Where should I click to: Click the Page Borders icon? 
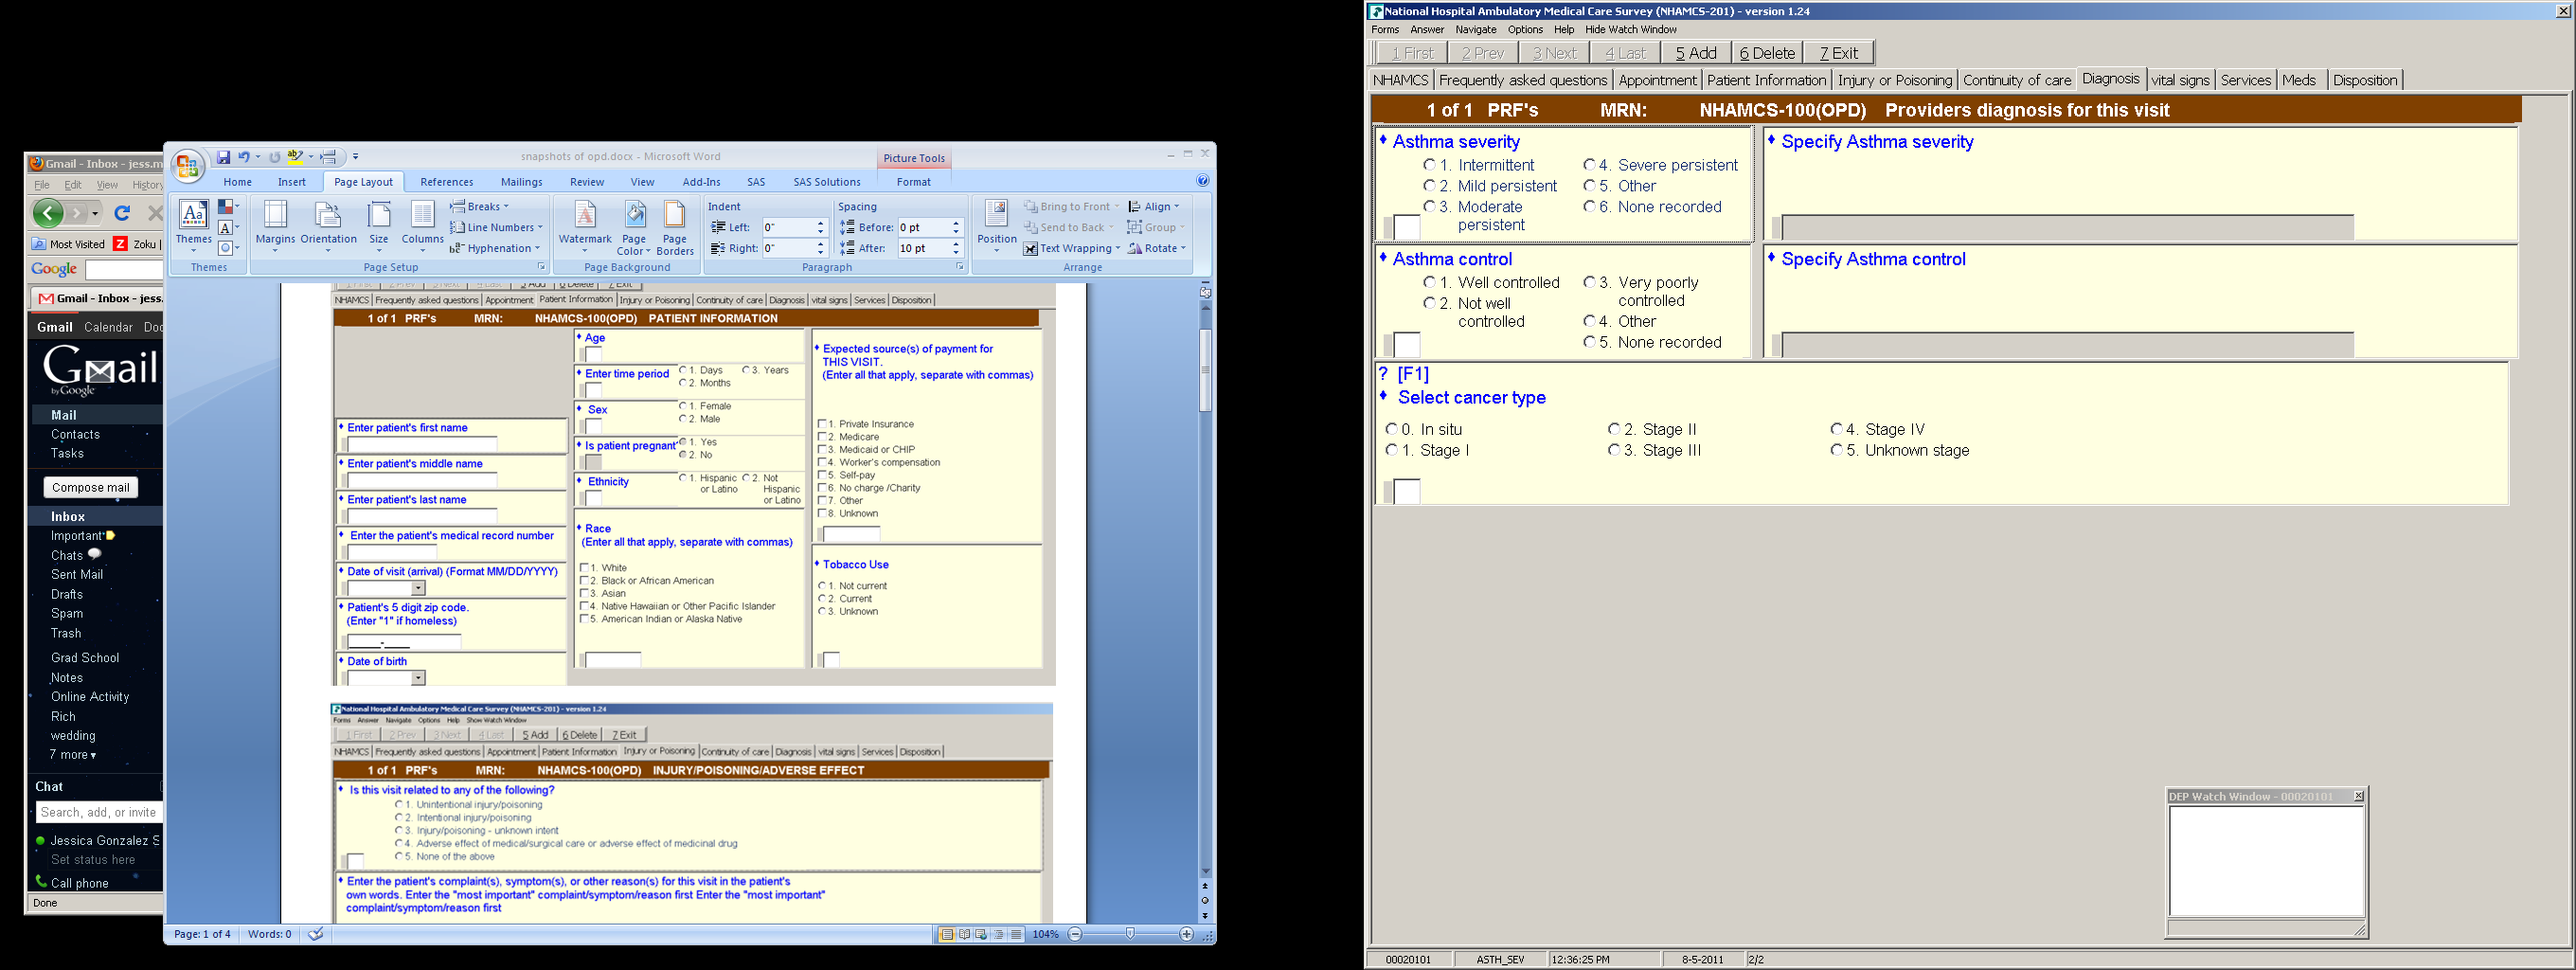(x=675, y=227)
